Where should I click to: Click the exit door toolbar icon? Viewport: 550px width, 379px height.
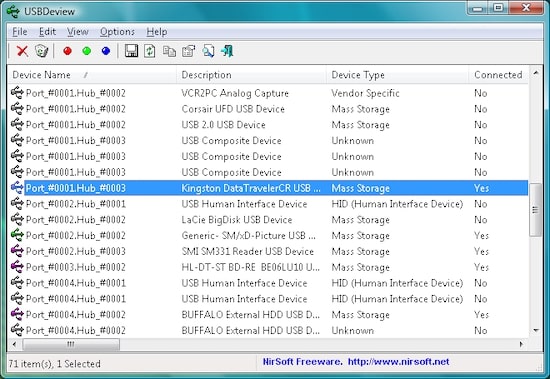[x=227, y=51]
